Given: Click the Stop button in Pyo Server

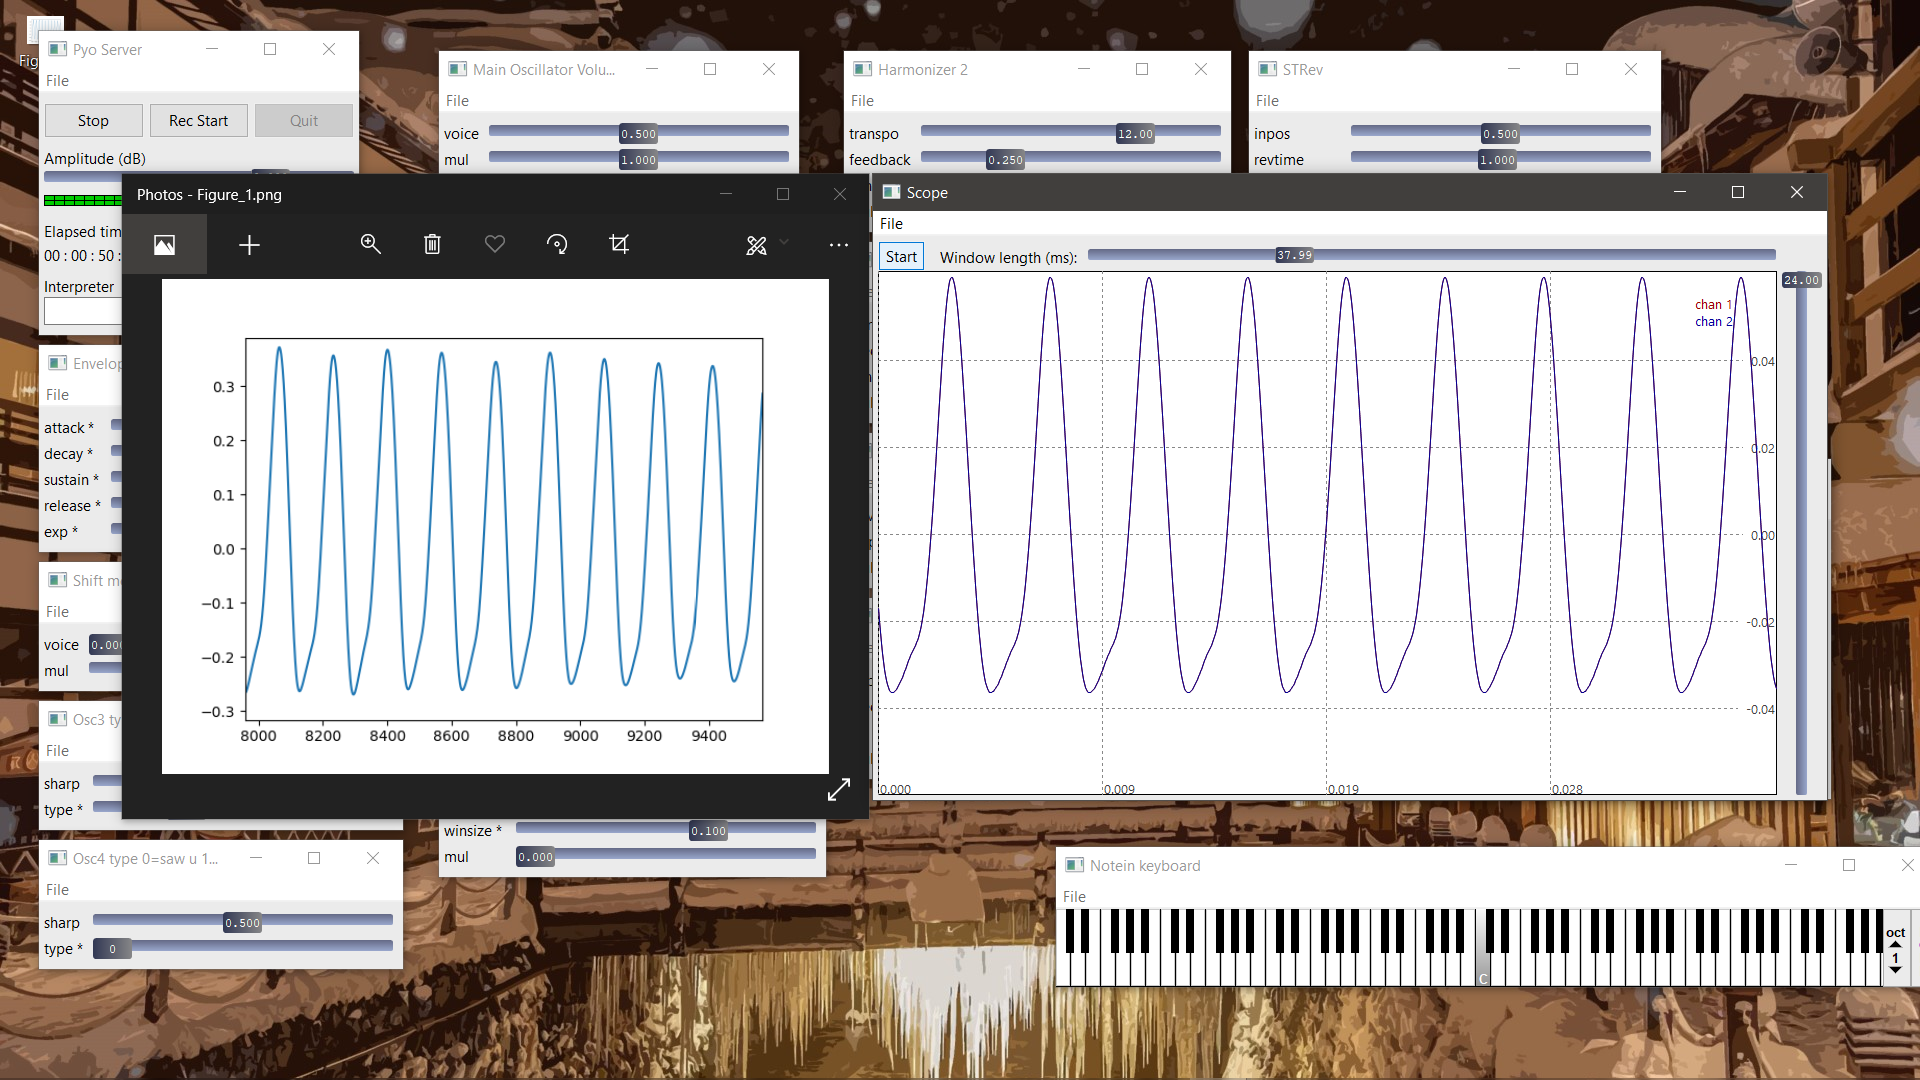Looking at the screenshot, I should pyautogui.click(x=93, y=121).
